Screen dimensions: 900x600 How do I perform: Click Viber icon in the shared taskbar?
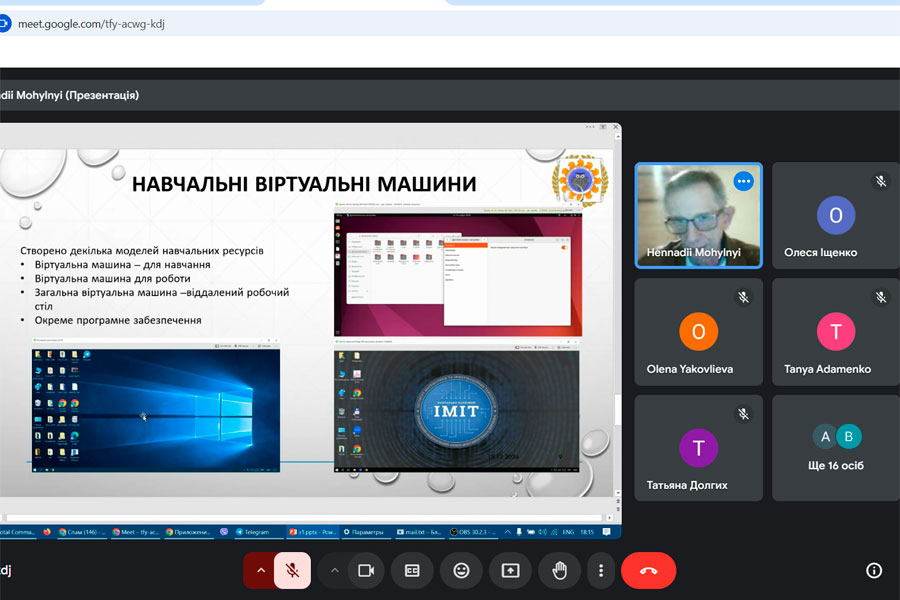(224, 532)
